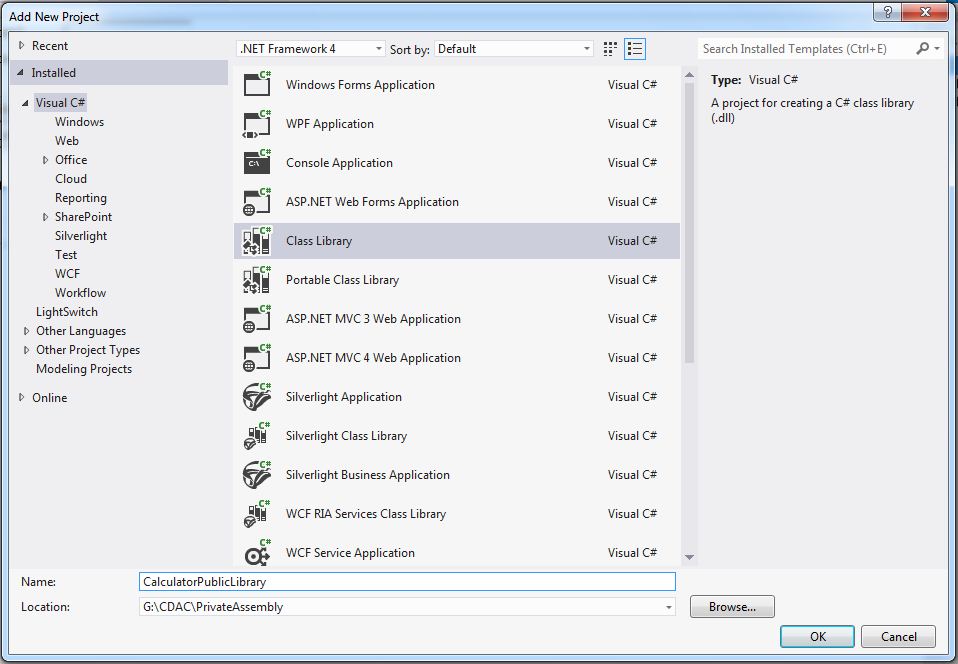Image resolution: width=958 pixels, height=664 pixels.
Task: Select the Silverlight category
Action: click(x=81, y=236)
